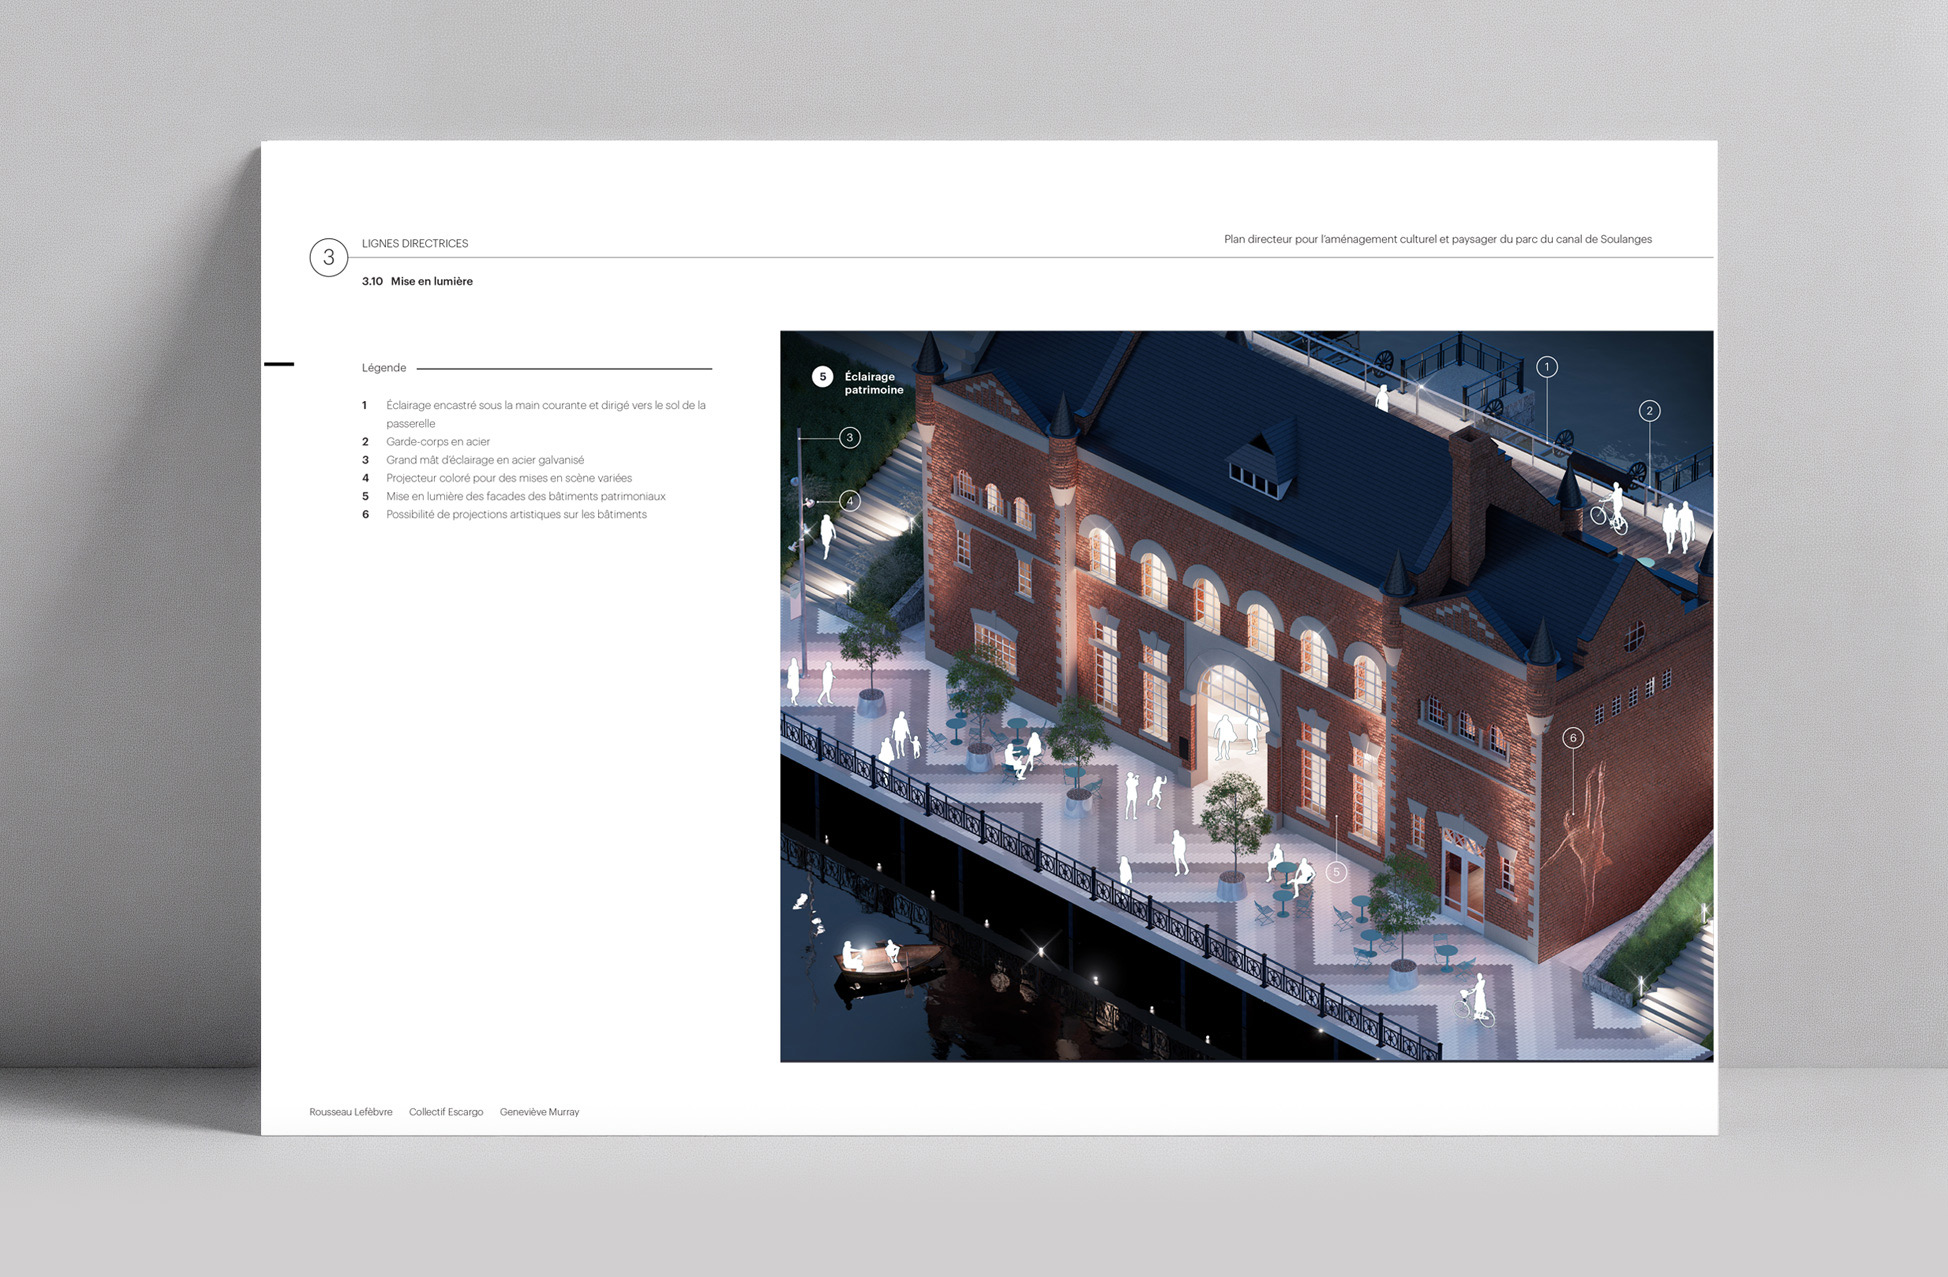Click the Éclairage patrimoine label
Image resolution: width=1948 pixels, height=1277 pixels.
873,383
